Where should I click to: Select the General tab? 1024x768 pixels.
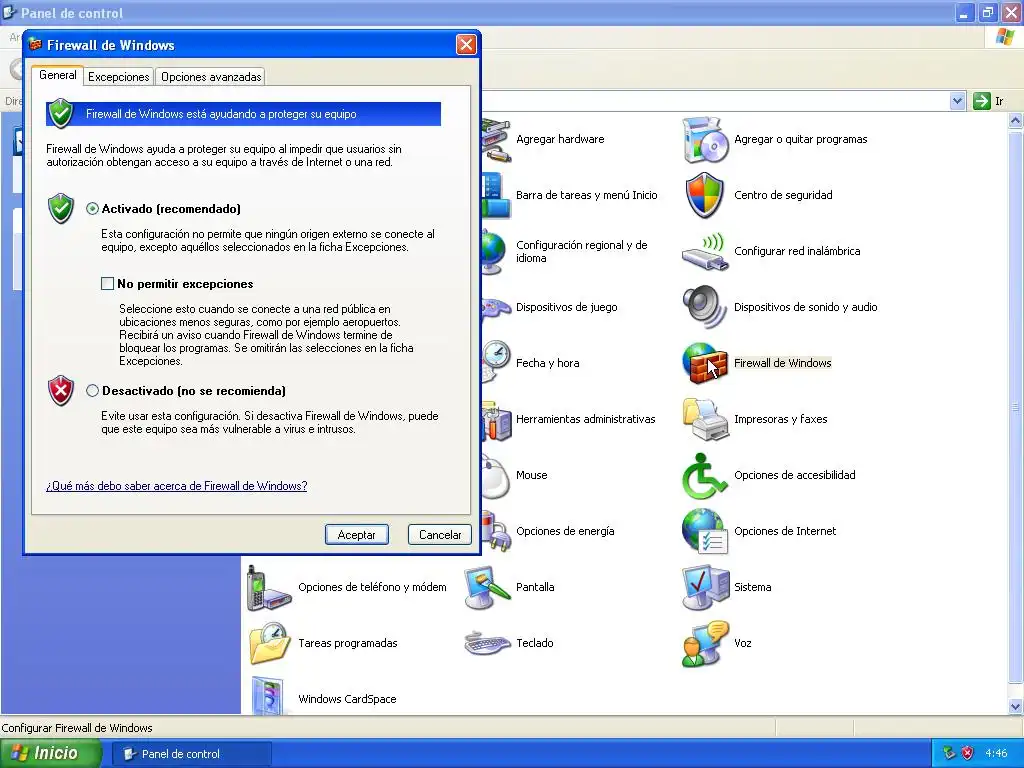click(x=57, y=75)
